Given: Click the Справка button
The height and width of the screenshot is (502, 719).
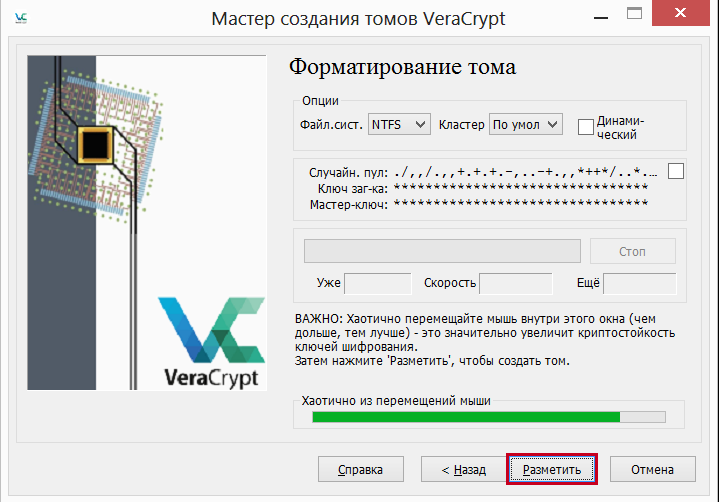Looking at the screenshot, I should click(x=360, y=469).
